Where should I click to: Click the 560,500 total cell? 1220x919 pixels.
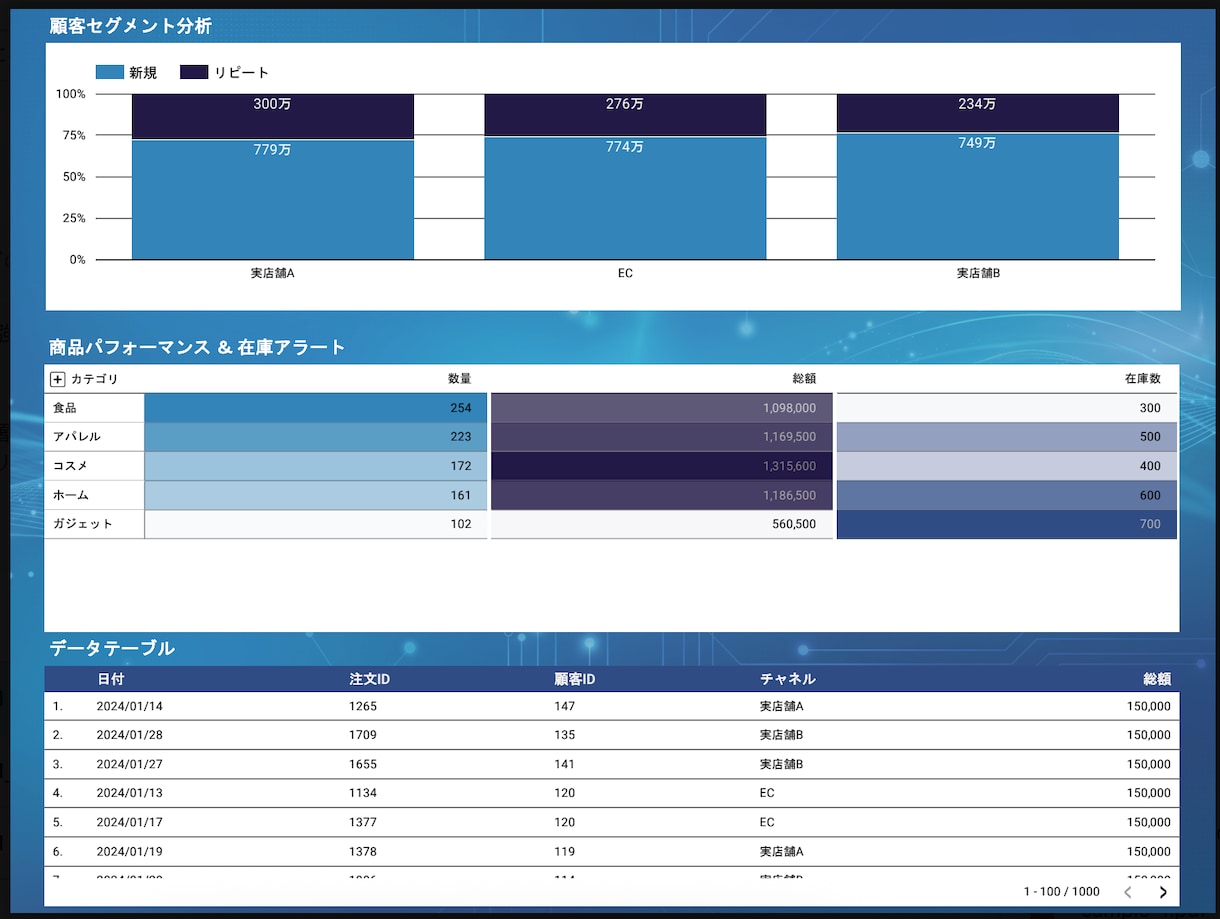pyautogui.click(x=662, y=524)
